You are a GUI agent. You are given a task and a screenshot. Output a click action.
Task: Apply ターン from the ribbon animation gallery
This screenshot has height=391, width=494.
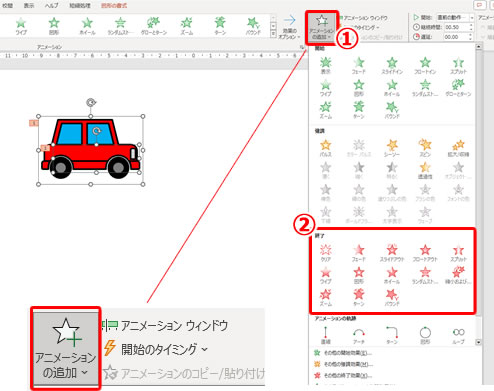(x=220, y=26)
